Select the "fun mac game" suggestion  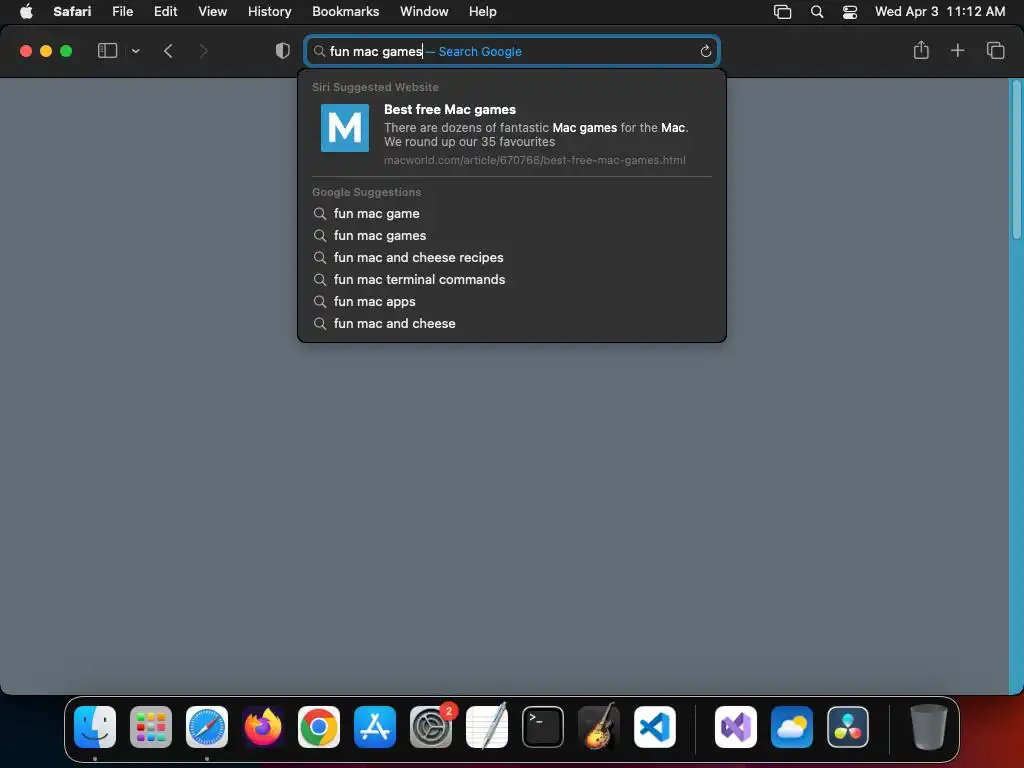click(x=512, y=214)
